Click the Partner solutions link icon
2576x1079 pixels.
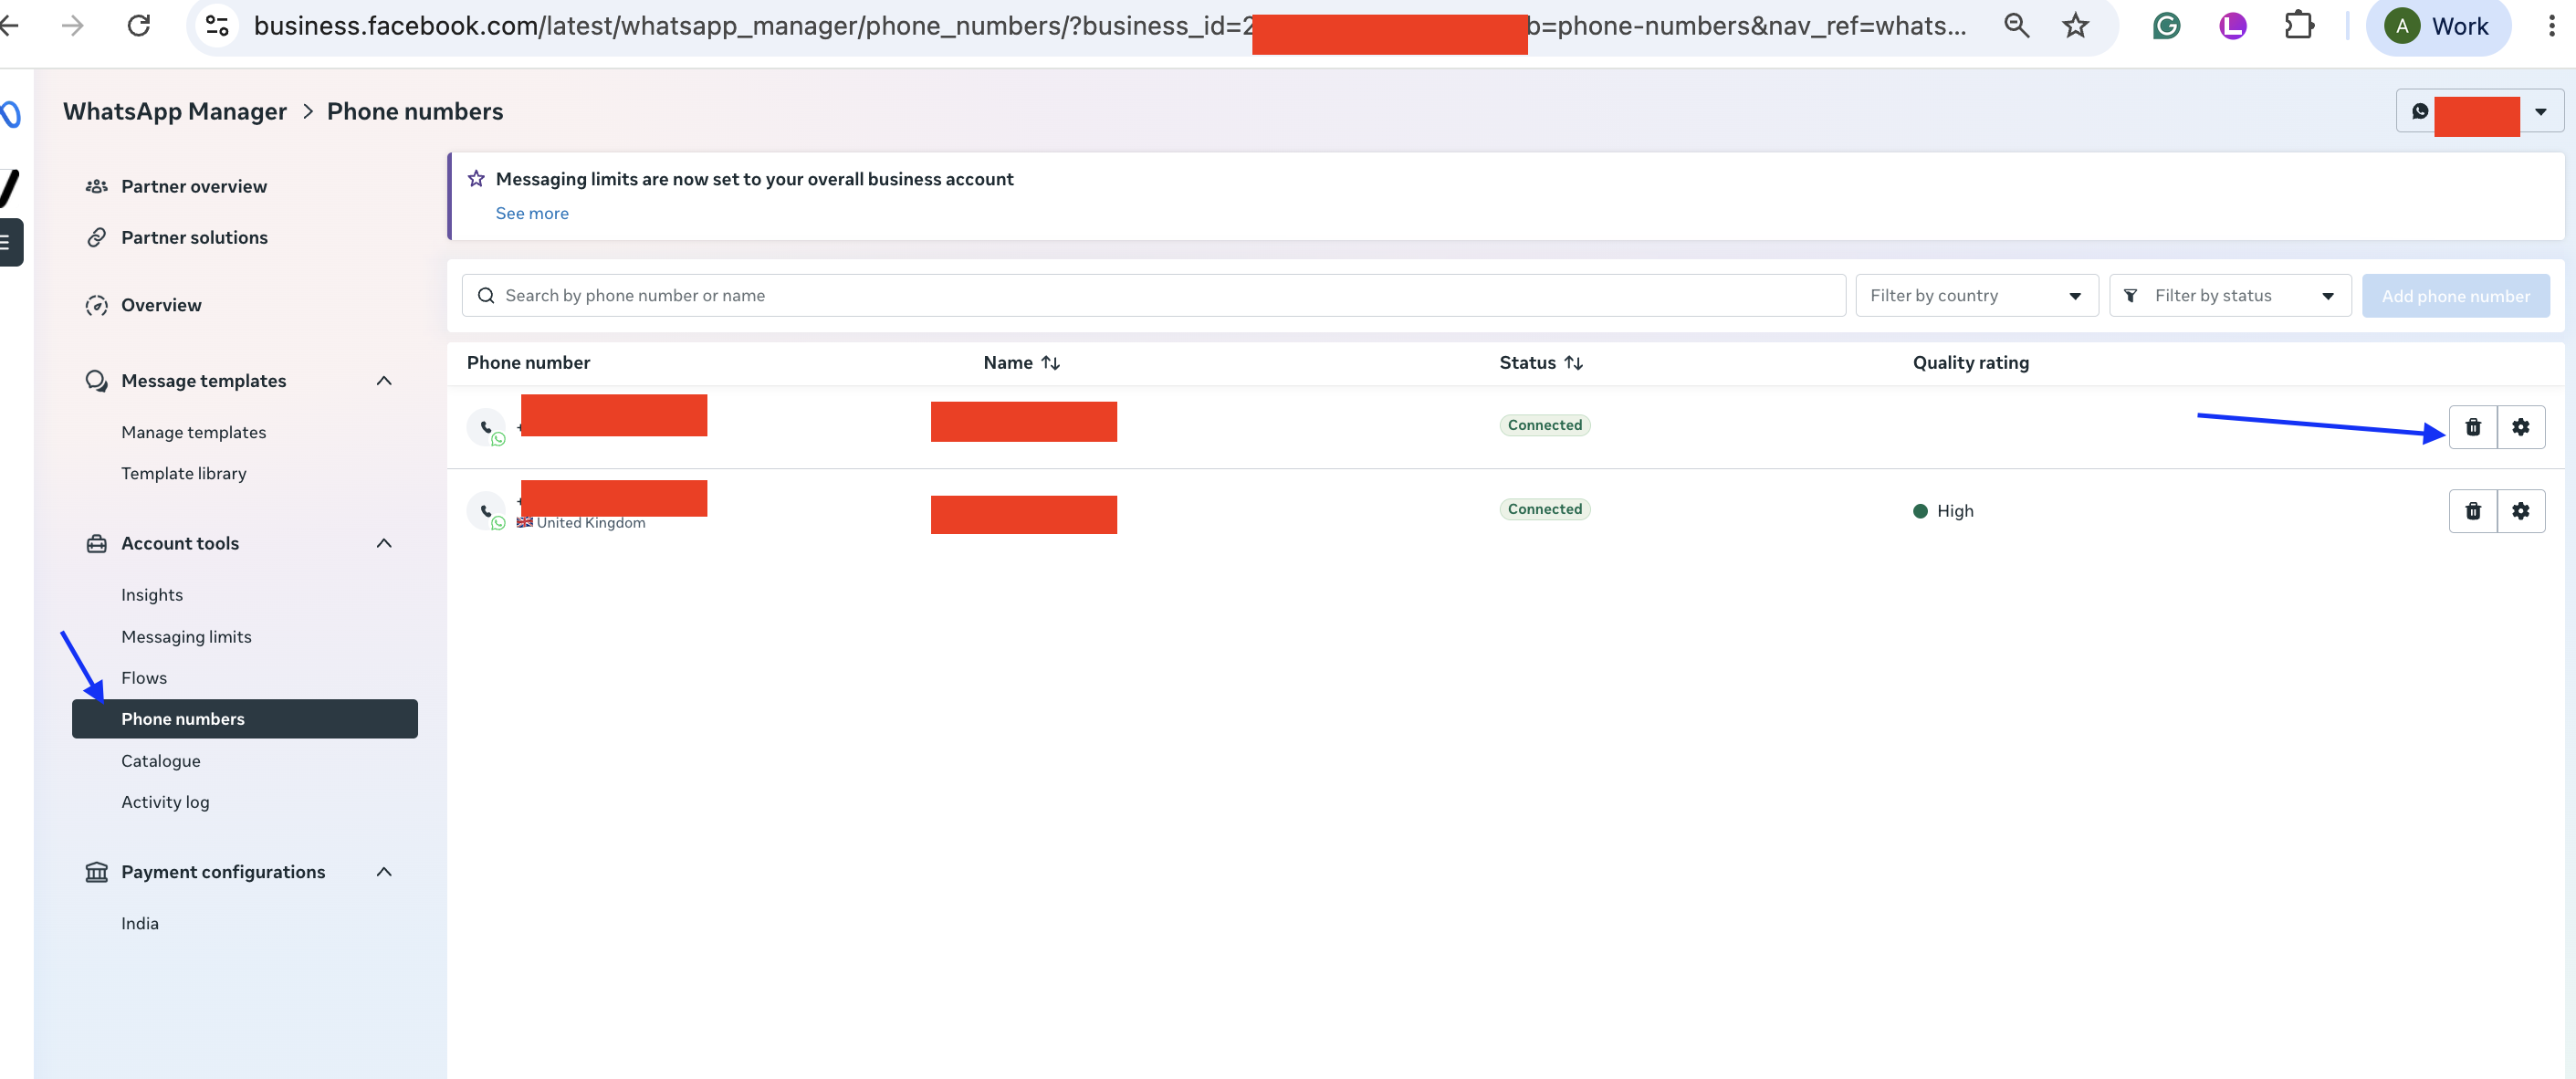[x=96, y=237]
